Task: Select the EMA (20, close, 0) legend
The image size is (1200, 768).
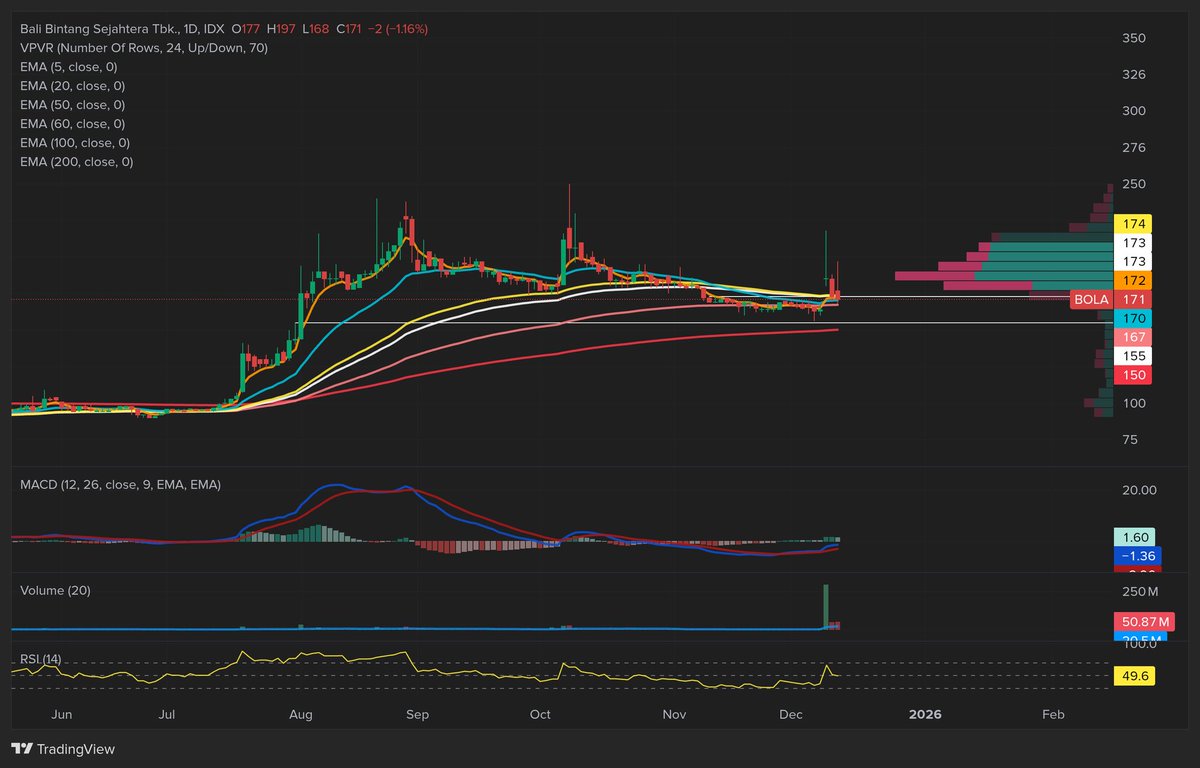Action: [72, 86]
